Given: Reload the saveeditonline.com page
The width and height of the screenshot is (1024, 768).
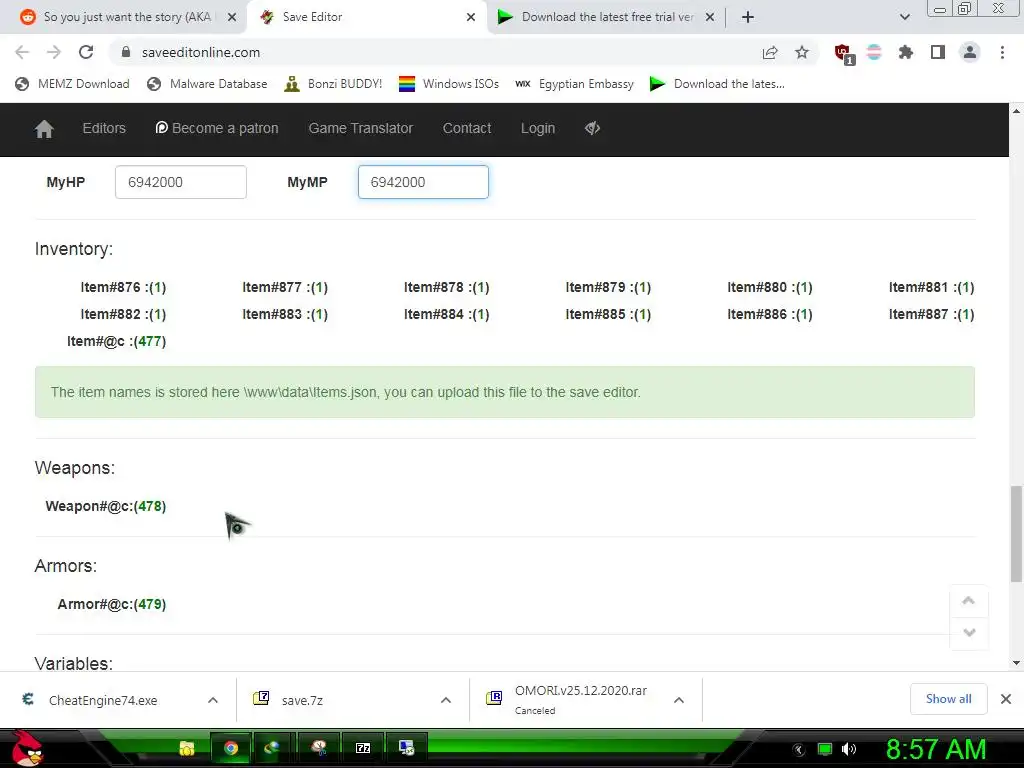Looking at the screenshot, I should pos(86,52).
